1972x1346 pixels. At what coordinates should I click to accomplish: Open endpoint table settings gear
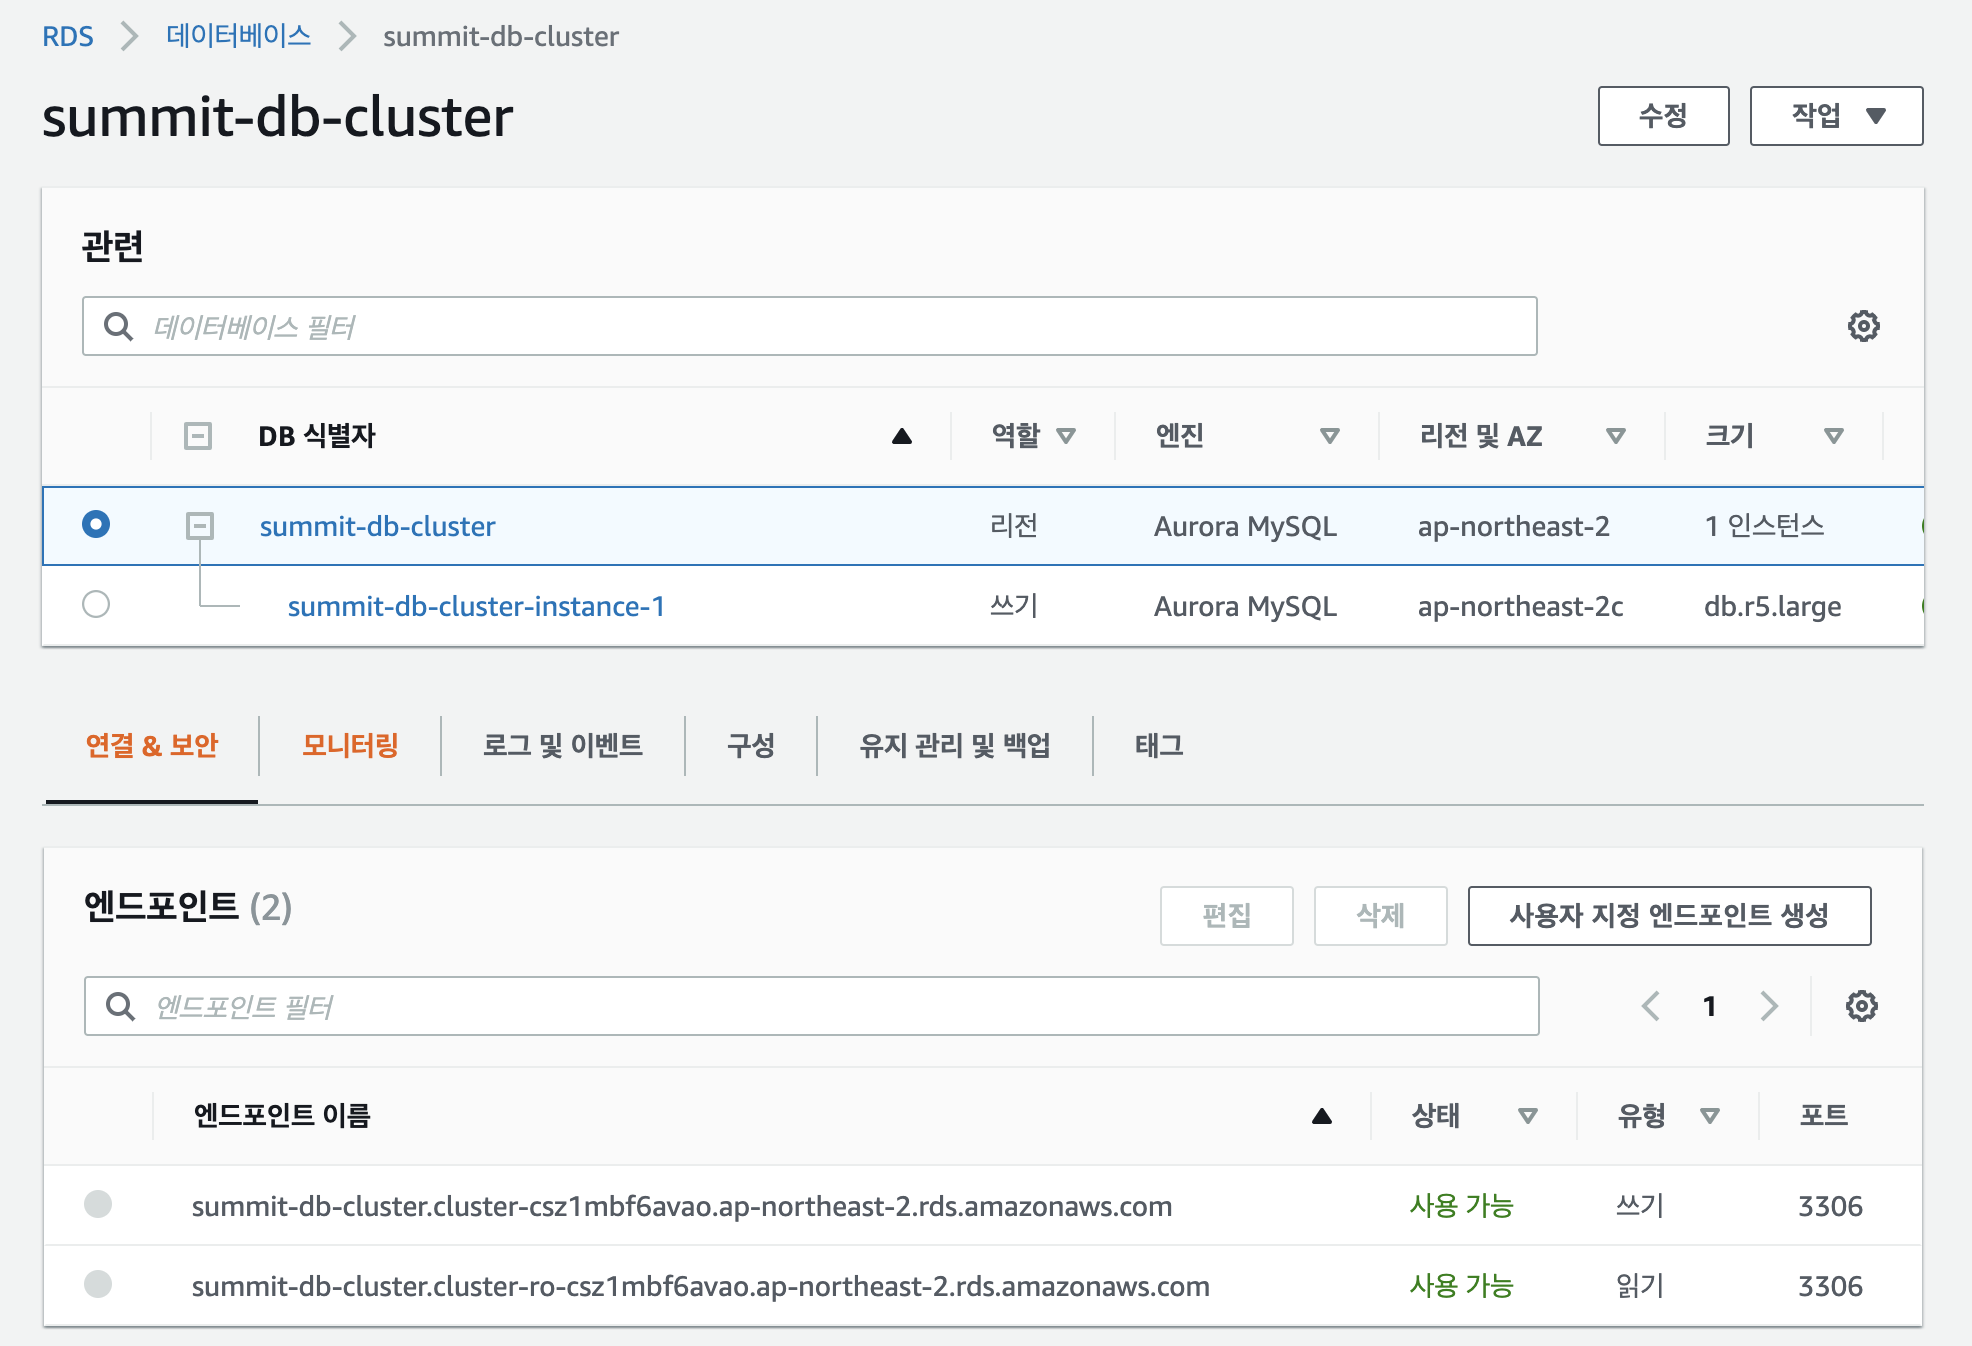1861,1006
